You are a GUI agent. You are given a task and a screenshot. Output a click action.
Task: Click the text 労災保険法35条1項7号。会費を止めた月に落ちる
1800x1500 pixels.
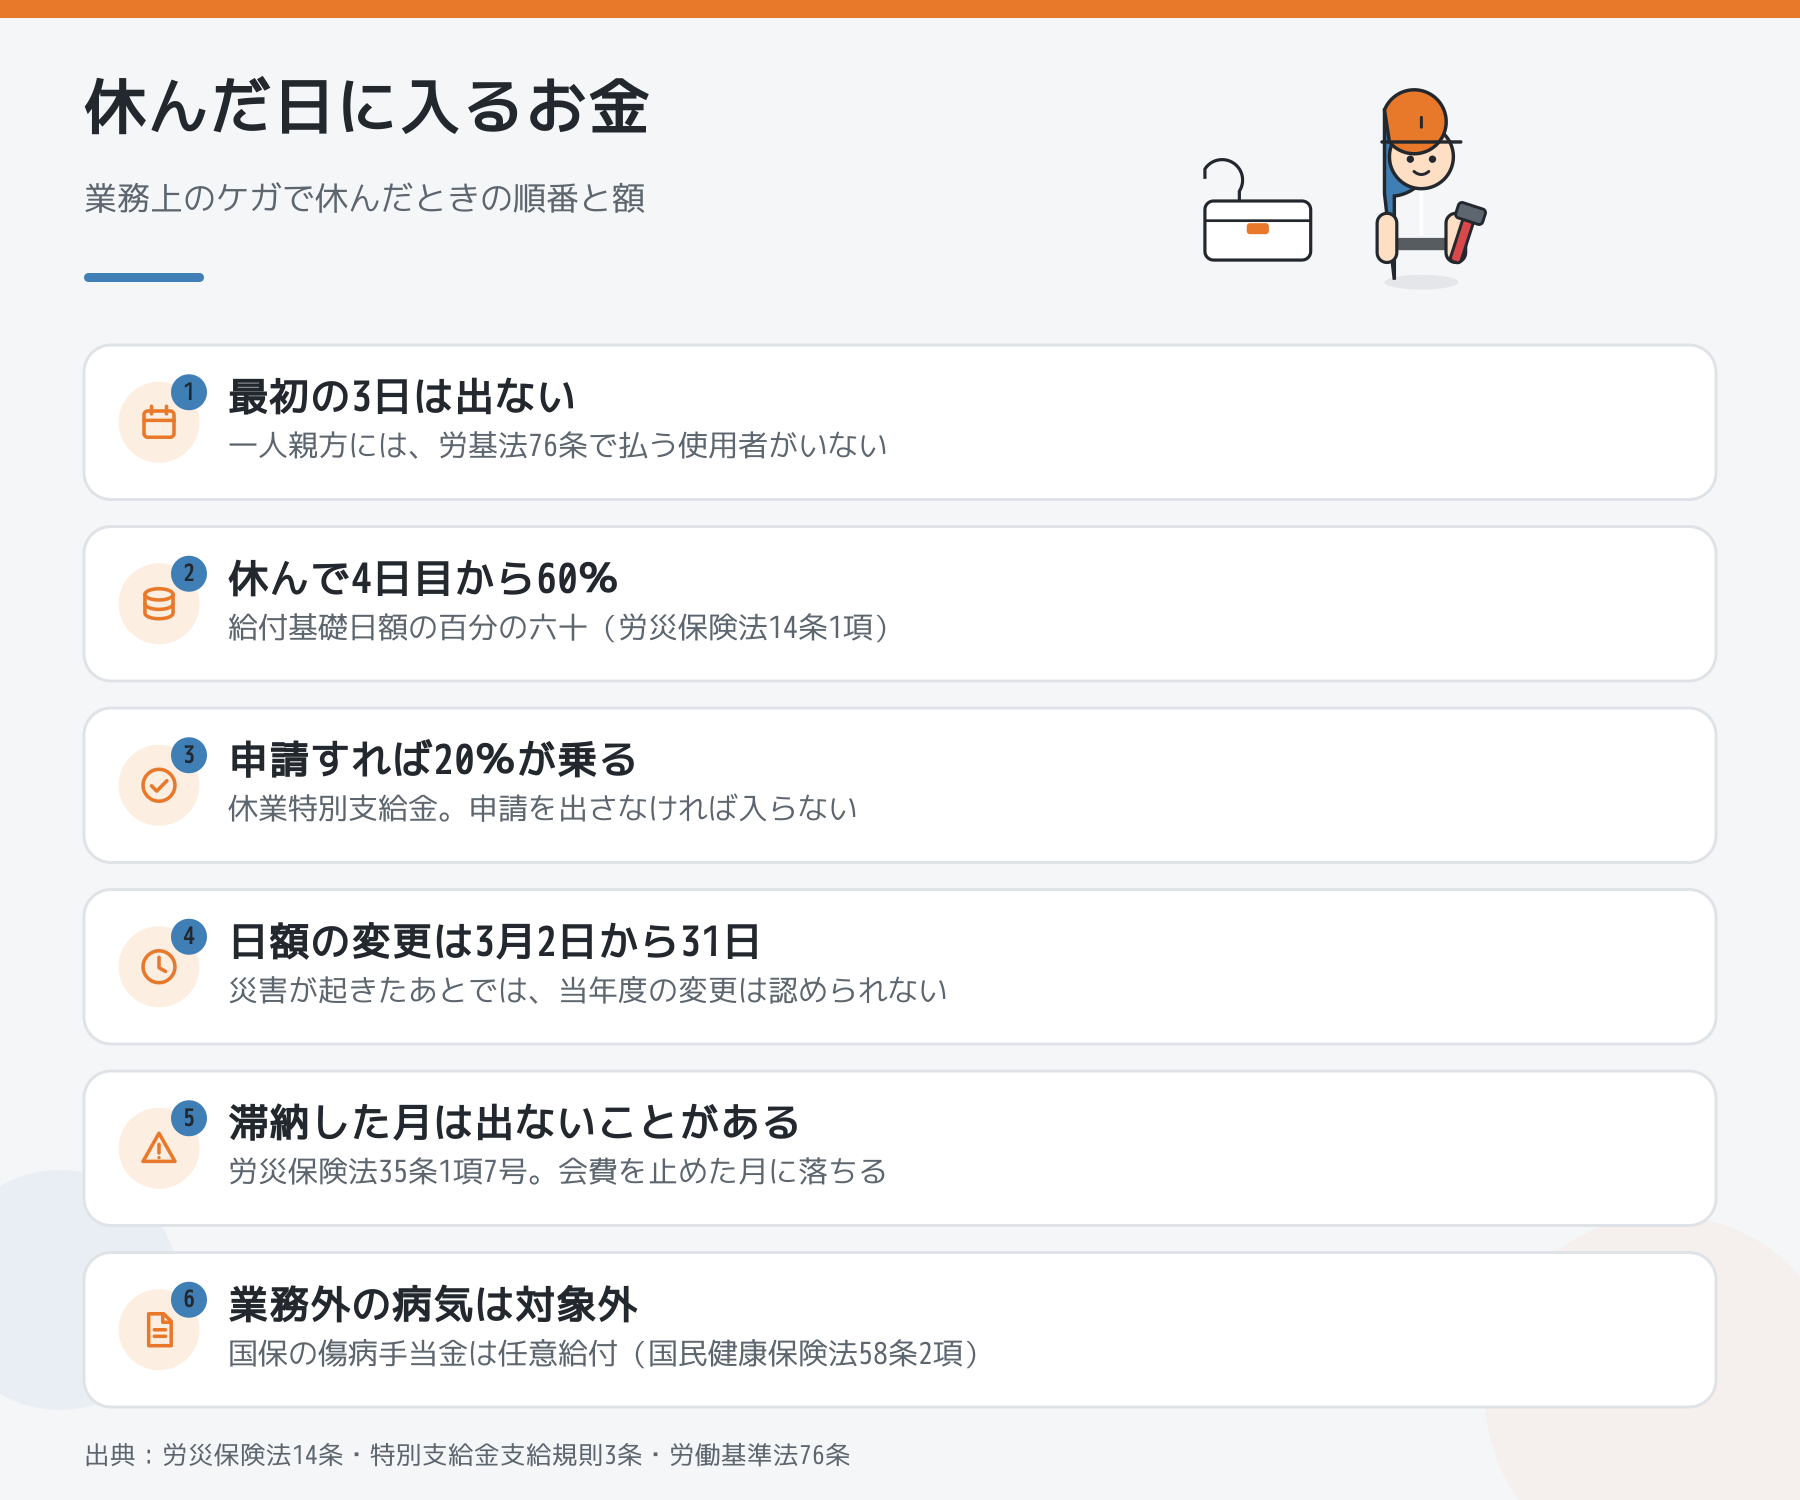click(558, 1171)
